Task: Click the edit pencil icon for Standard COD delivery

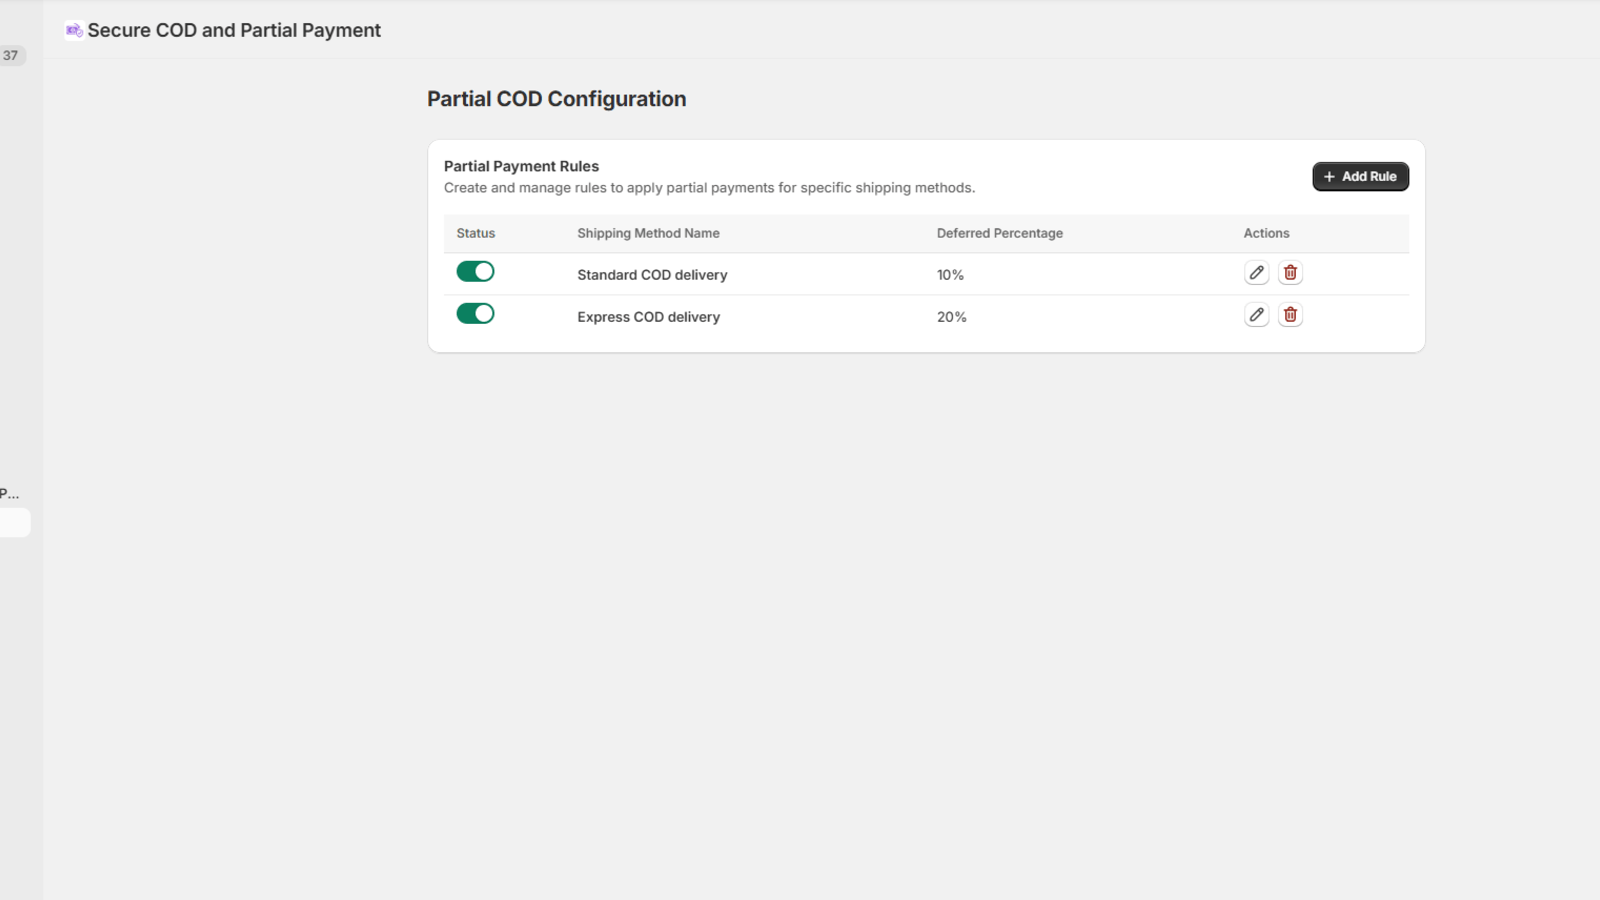Action: coord(1256,271)
